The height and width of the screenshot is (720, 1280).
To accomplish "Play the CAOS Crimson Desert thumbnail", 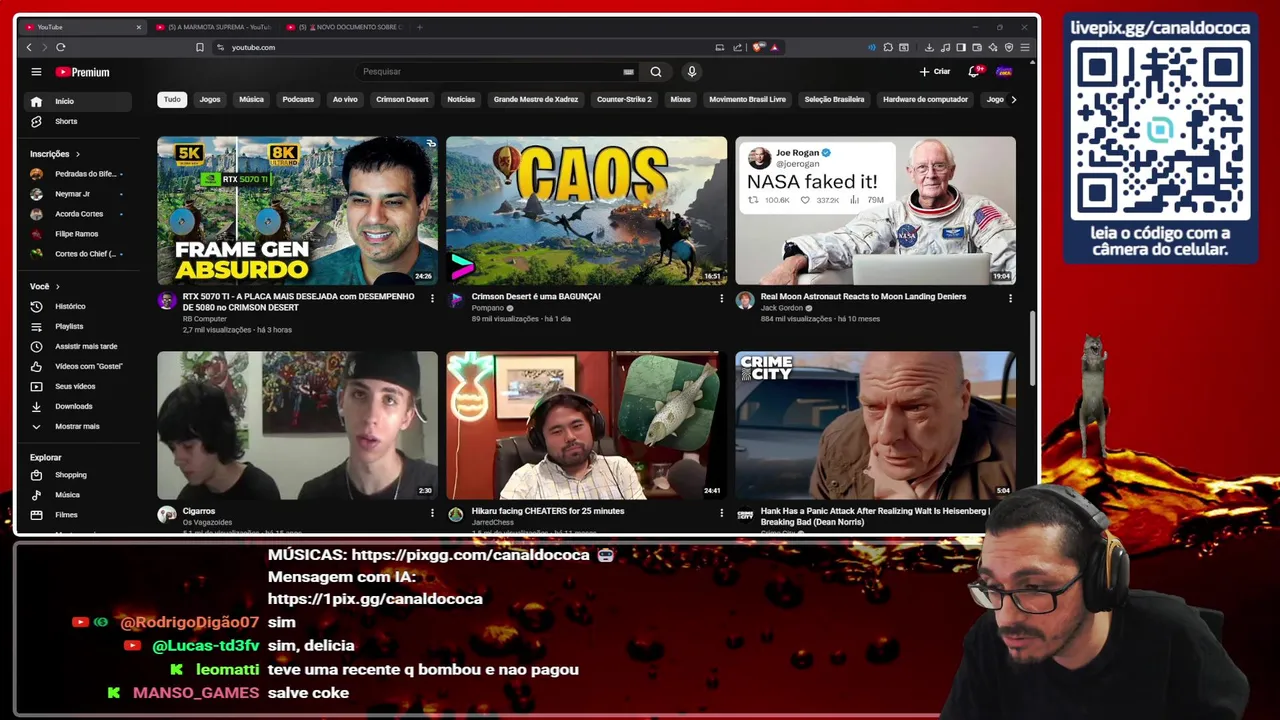I will click(586, 211).
